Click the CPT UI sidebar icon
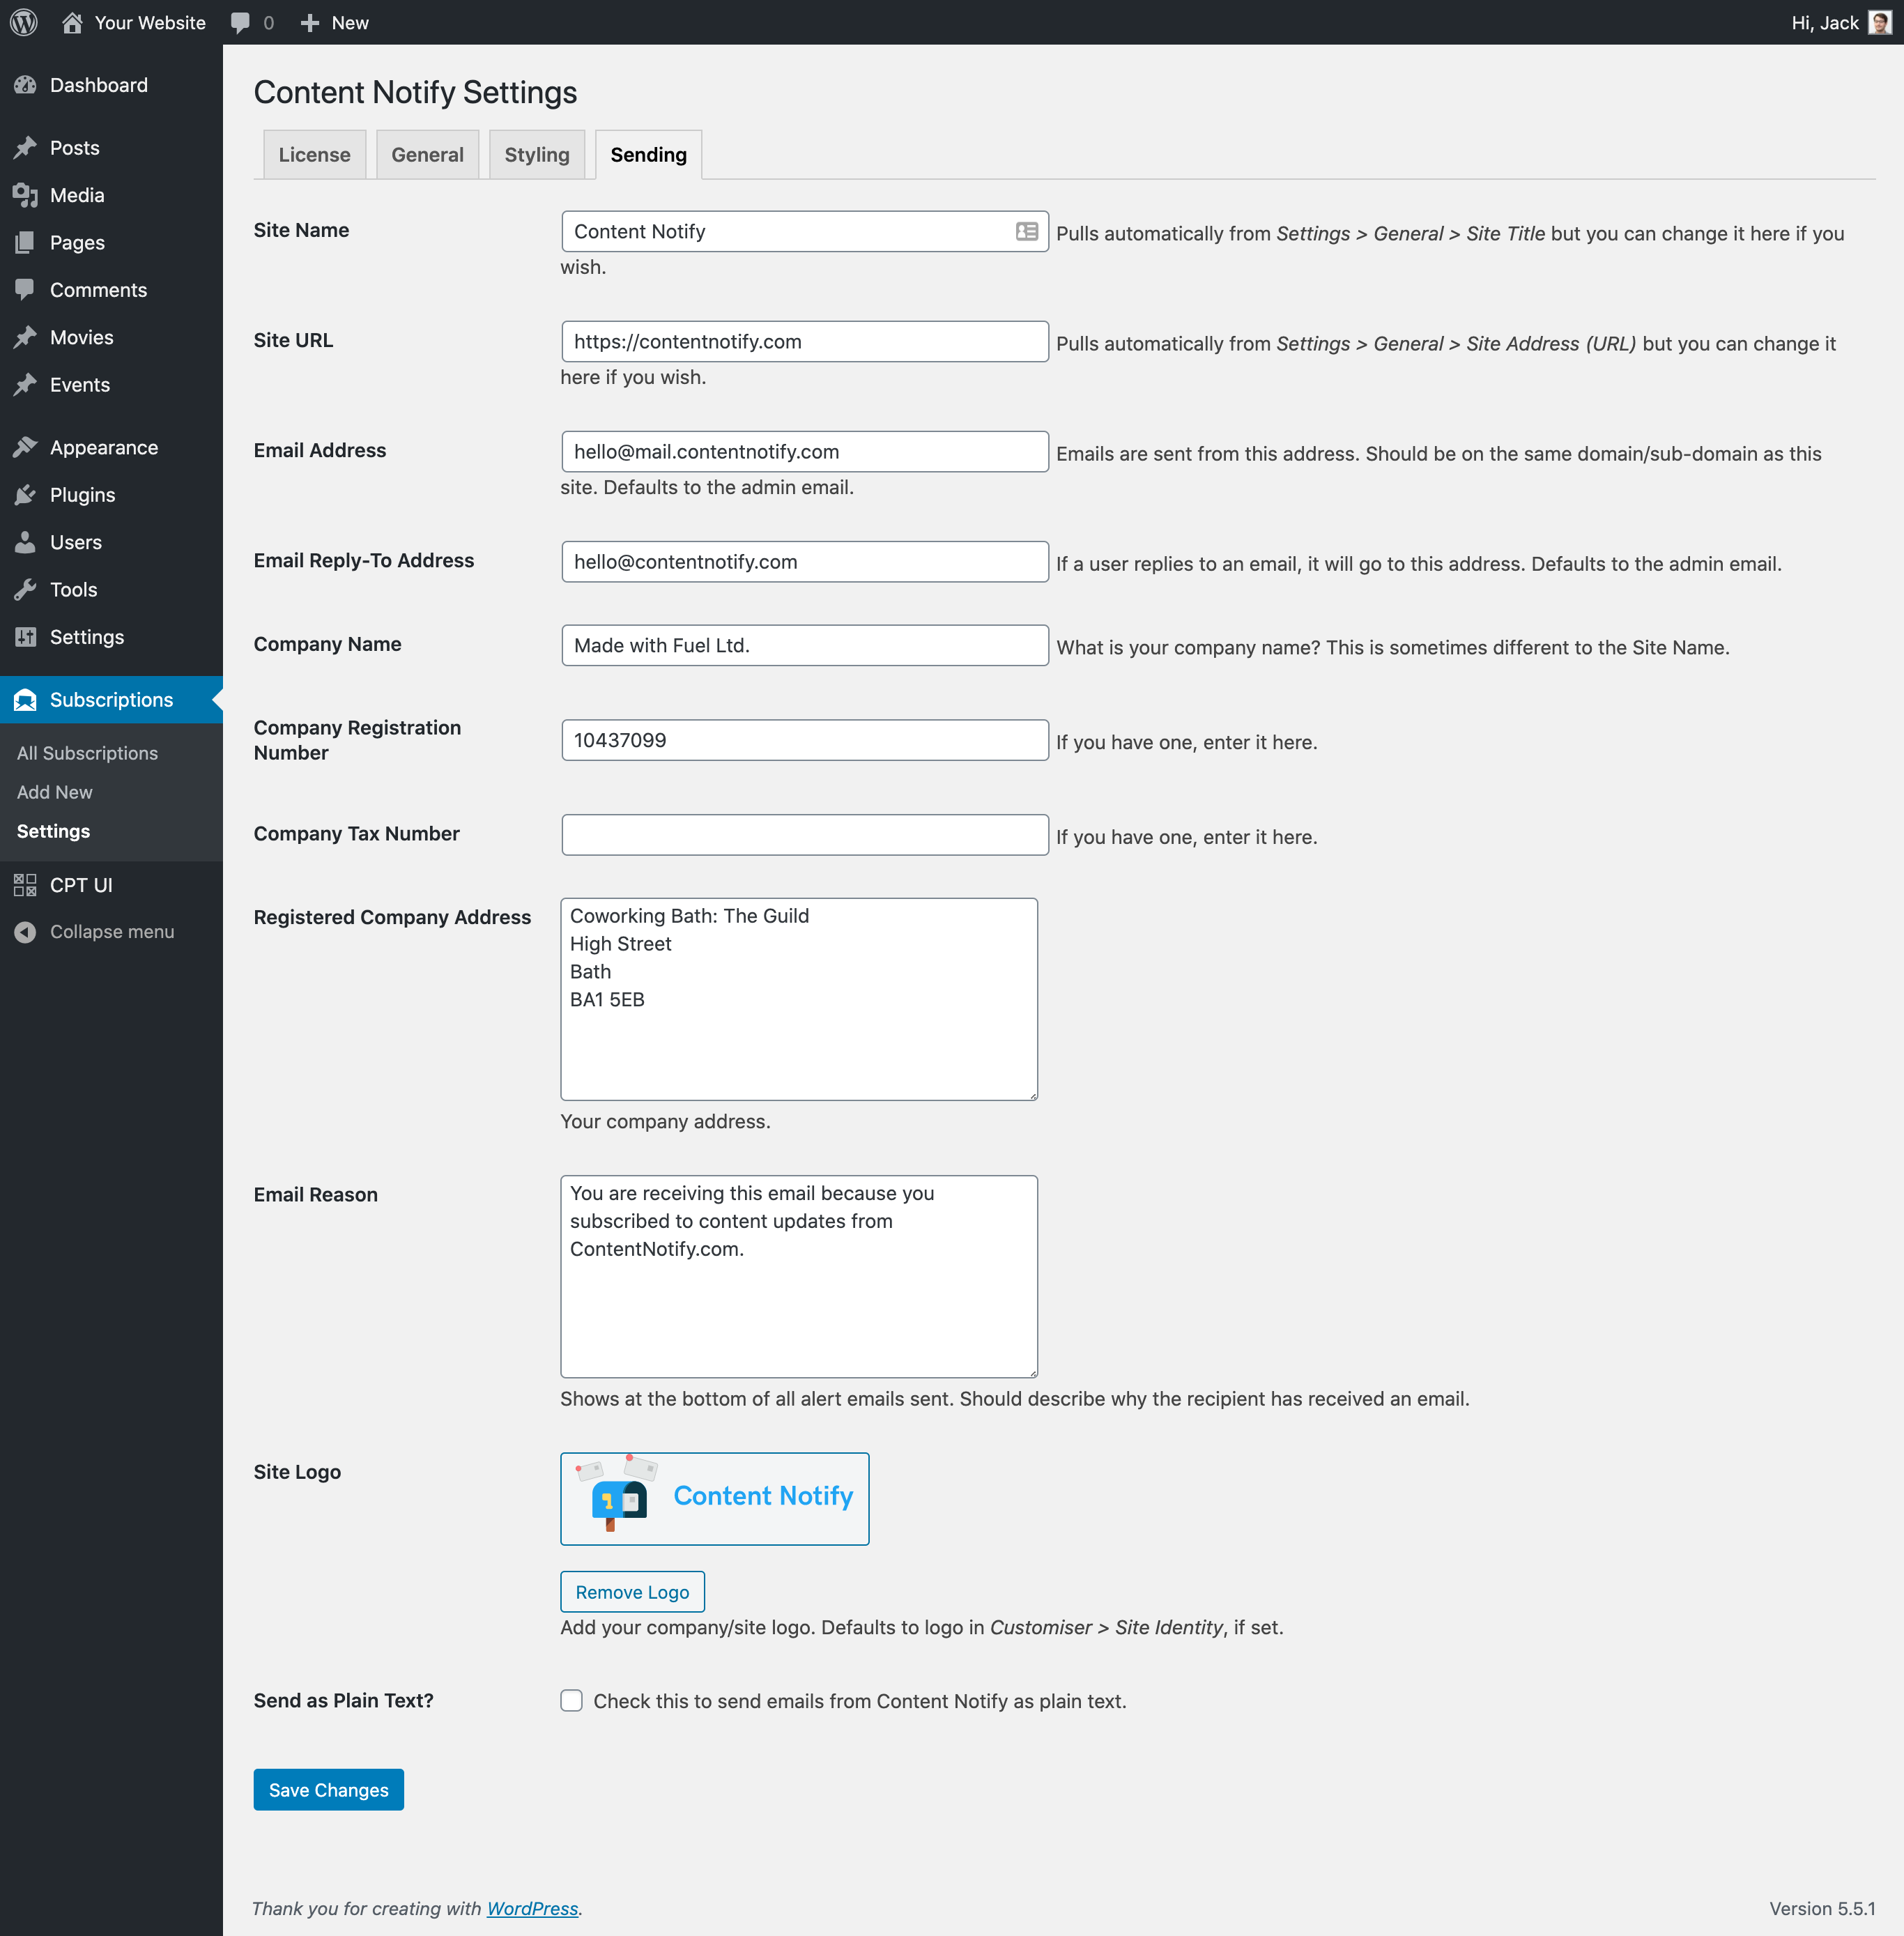 tap(26, 885)
